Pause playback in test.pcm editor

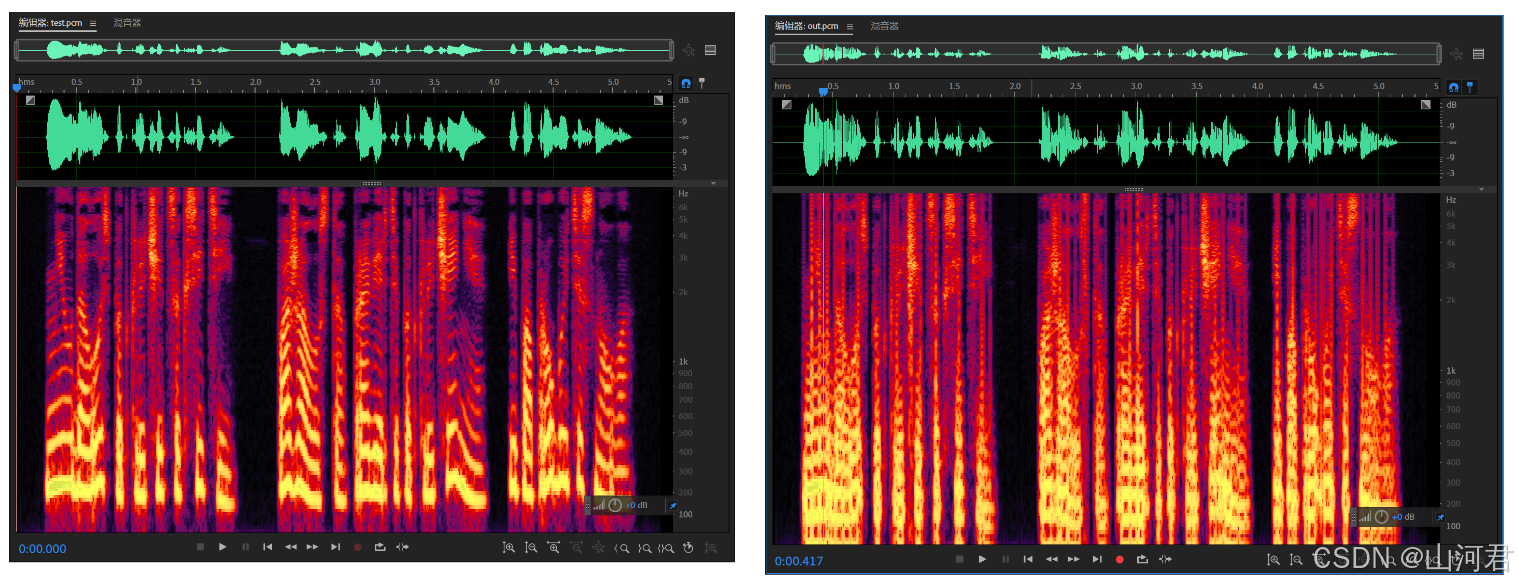click(x=246, y=547)
